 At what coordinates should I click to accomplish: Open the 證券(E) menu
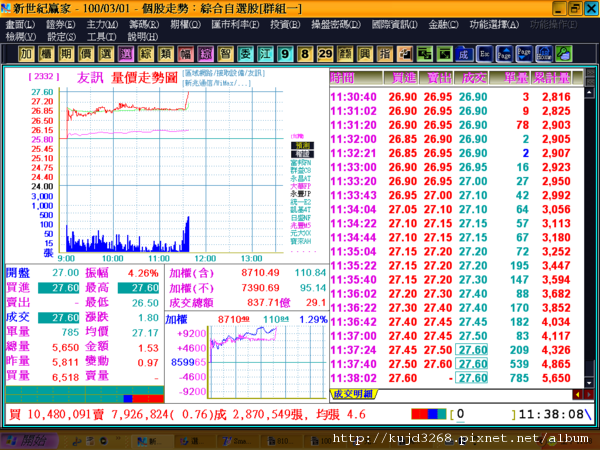(60, 25)
